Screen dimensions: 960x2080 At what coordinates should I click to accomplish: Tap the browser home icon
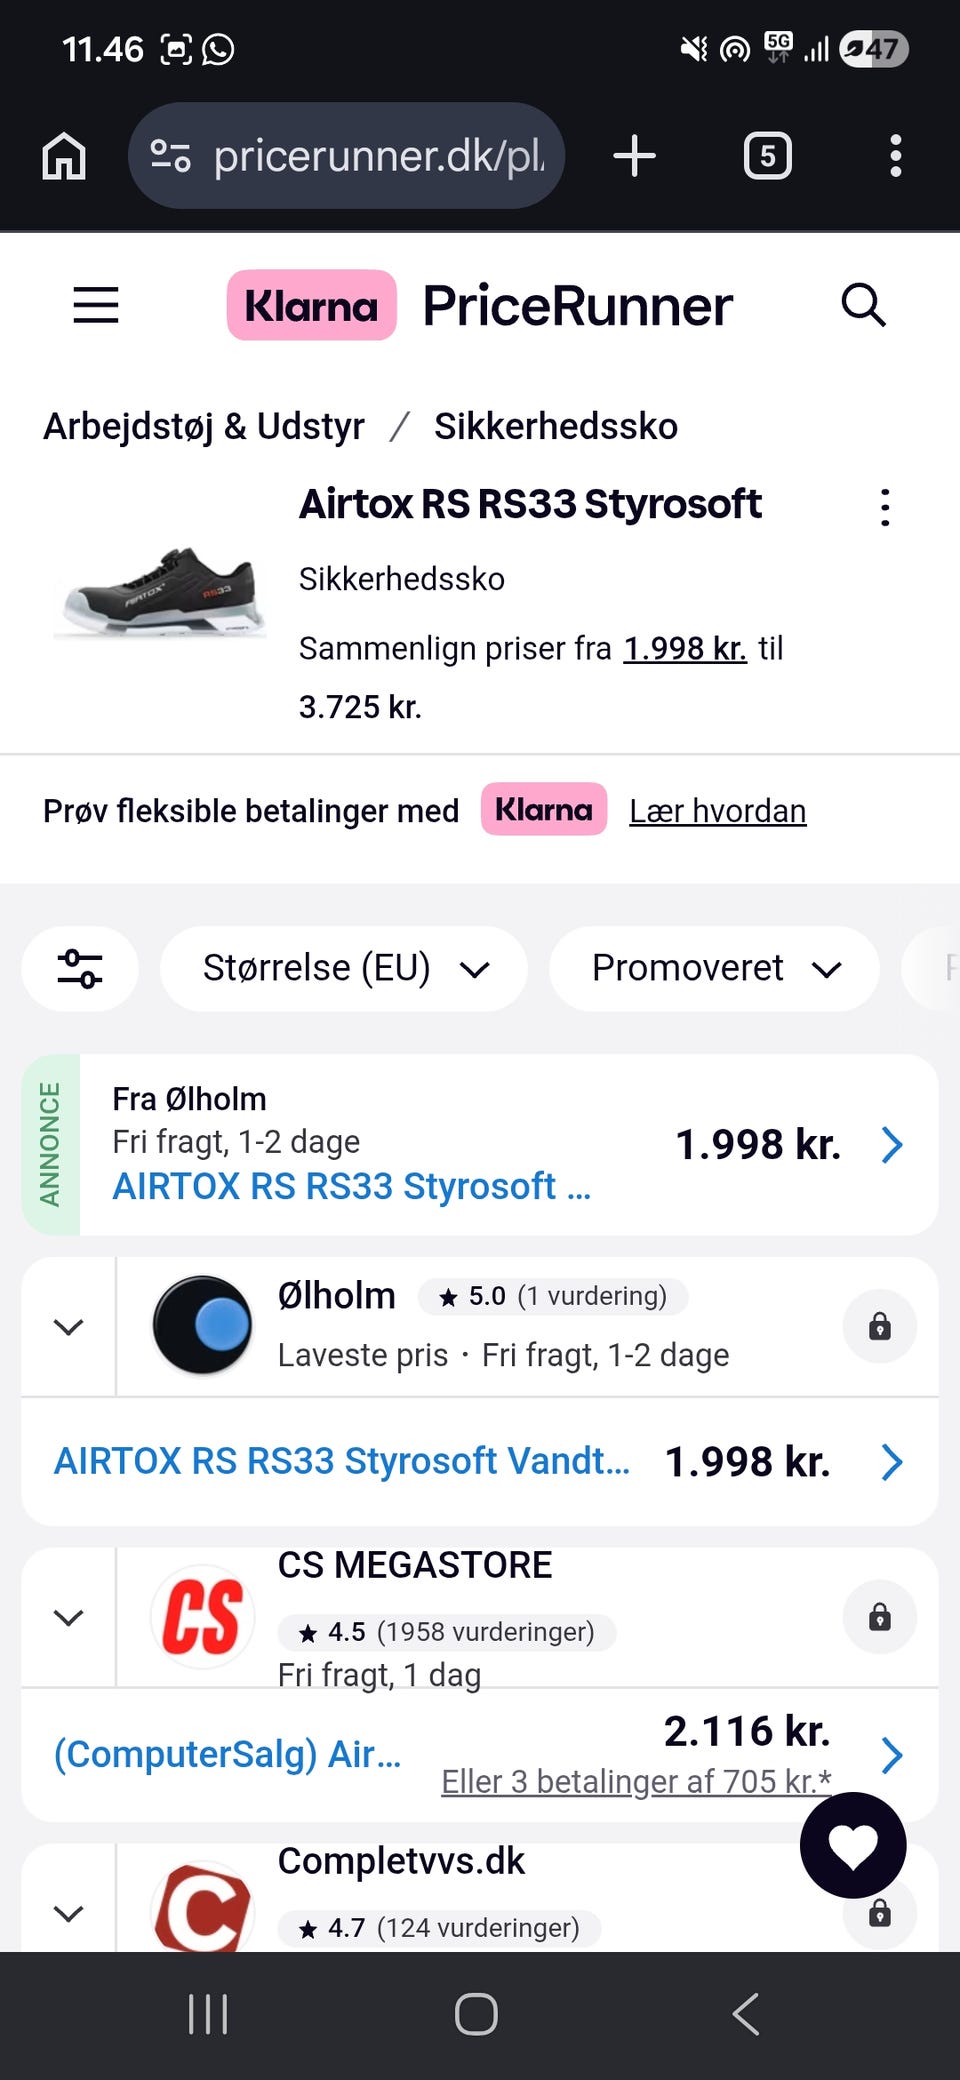(64, 156)
